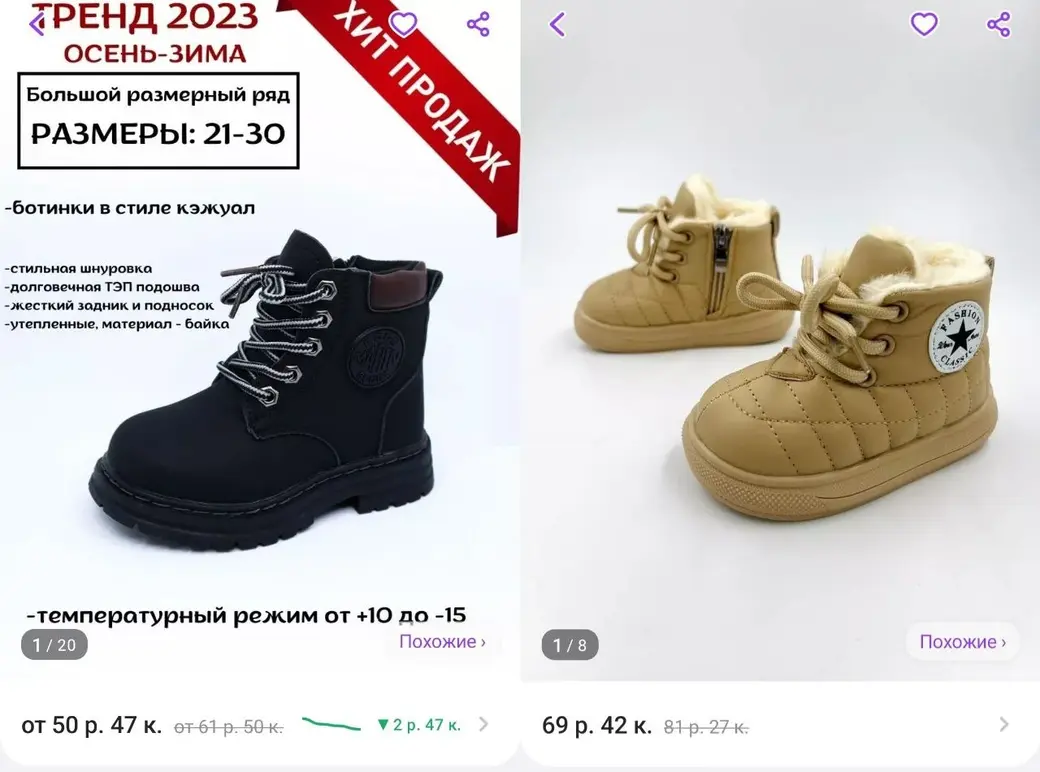Favorite the beige quilted boots with the heart

(x=924, y=25)
